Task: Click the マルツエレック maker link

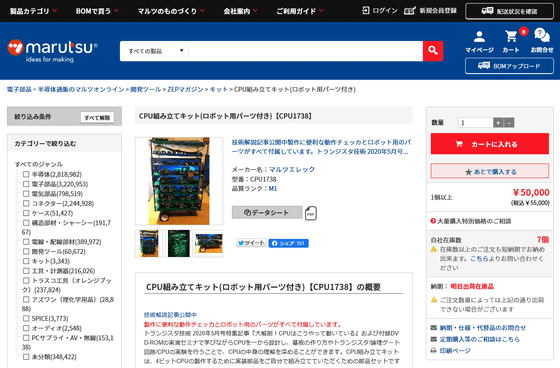Action: 292,169
